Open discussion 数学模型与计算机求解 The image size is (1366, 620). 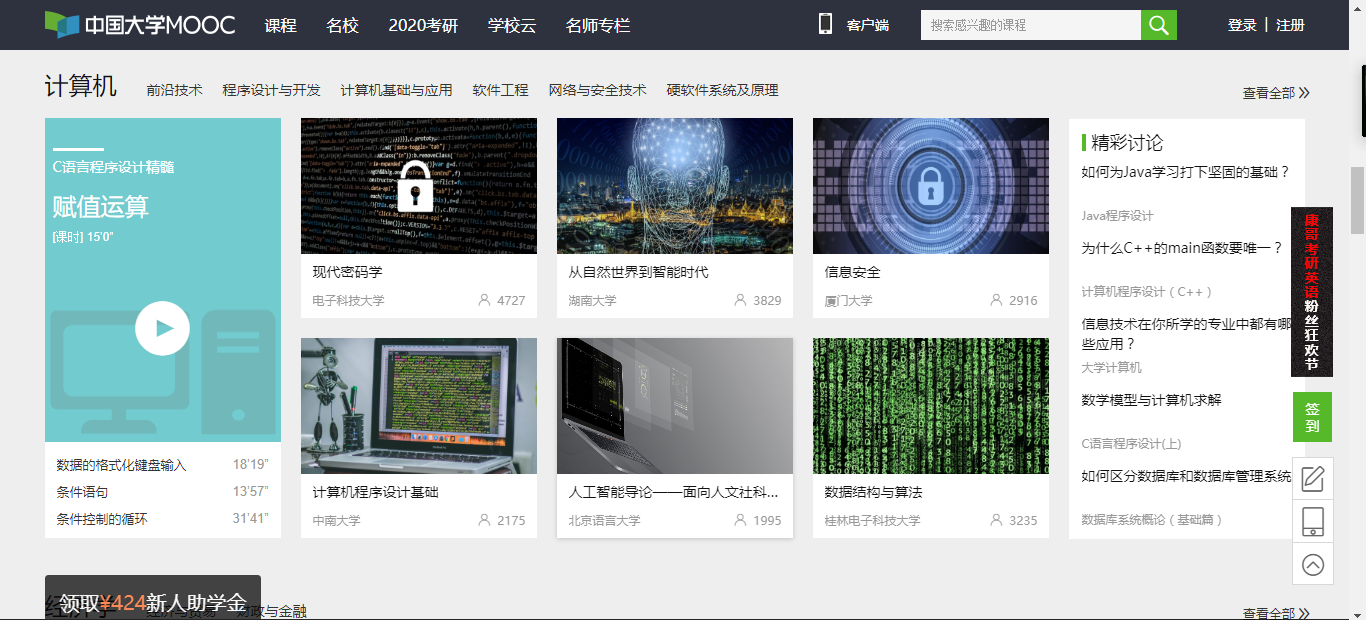(1151, 400)
